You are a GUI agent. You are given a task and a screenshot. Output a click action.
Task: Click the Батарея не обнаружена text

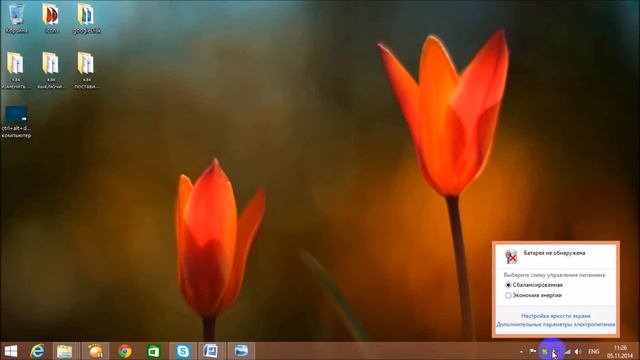pos(554,253)
